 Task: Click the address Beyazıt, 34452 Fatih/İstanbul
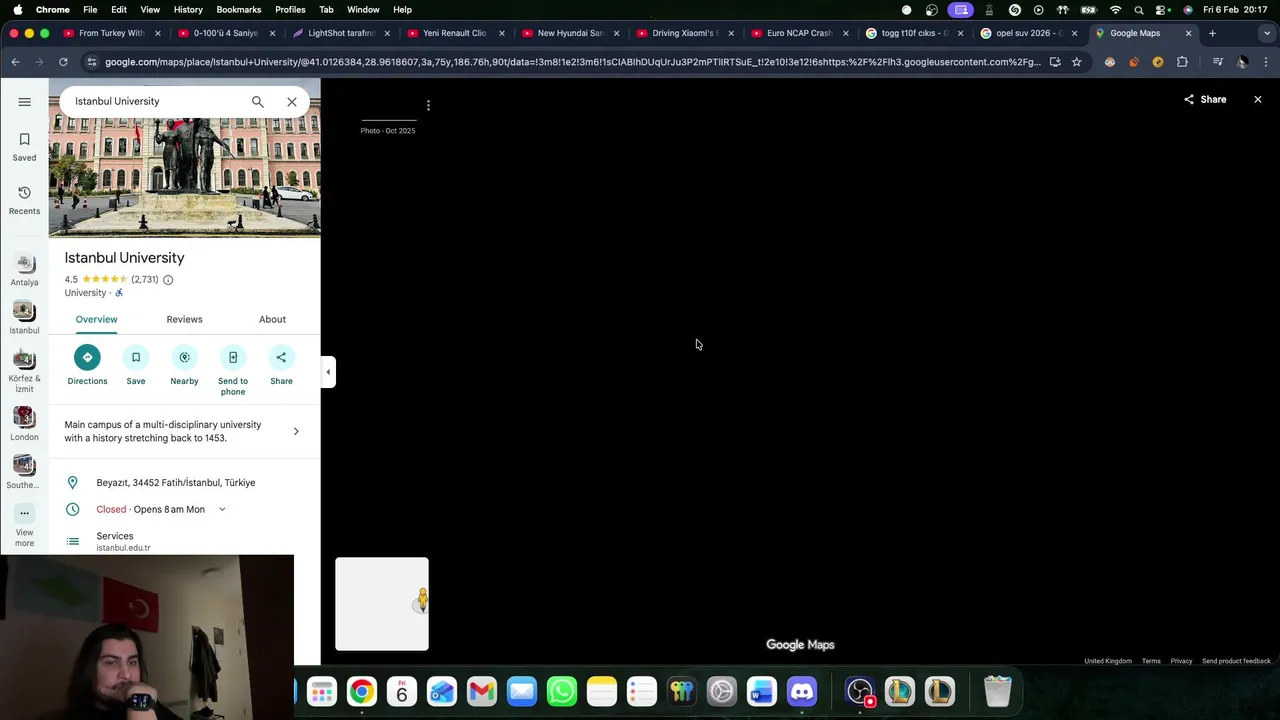176,483
